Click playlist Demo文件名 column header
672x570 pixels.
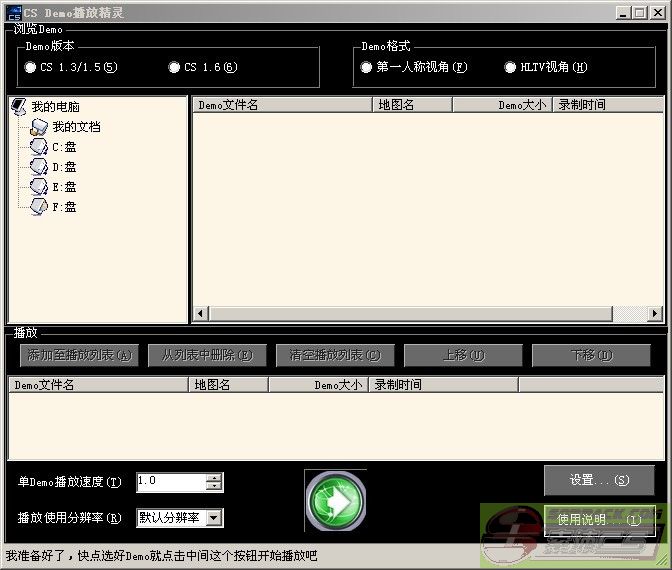coord(99,385)
